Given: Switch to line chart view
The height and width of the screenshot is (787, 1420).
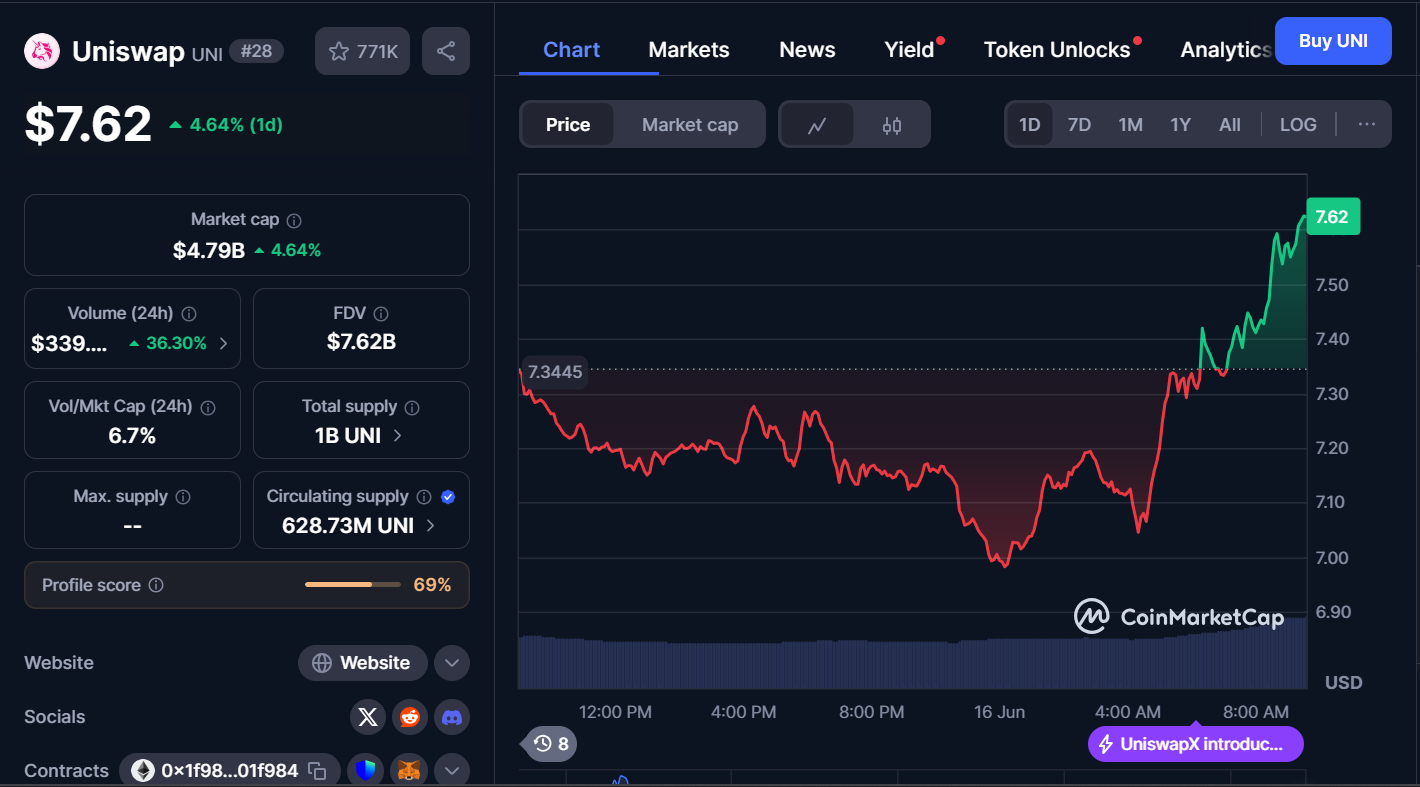Looking at the screenshot, I should coord(817,125).
